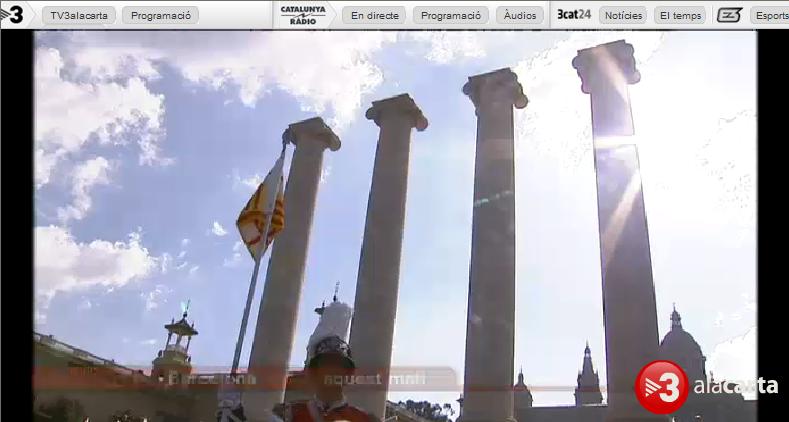Open TV3 Programació button

tap(161, 16)
